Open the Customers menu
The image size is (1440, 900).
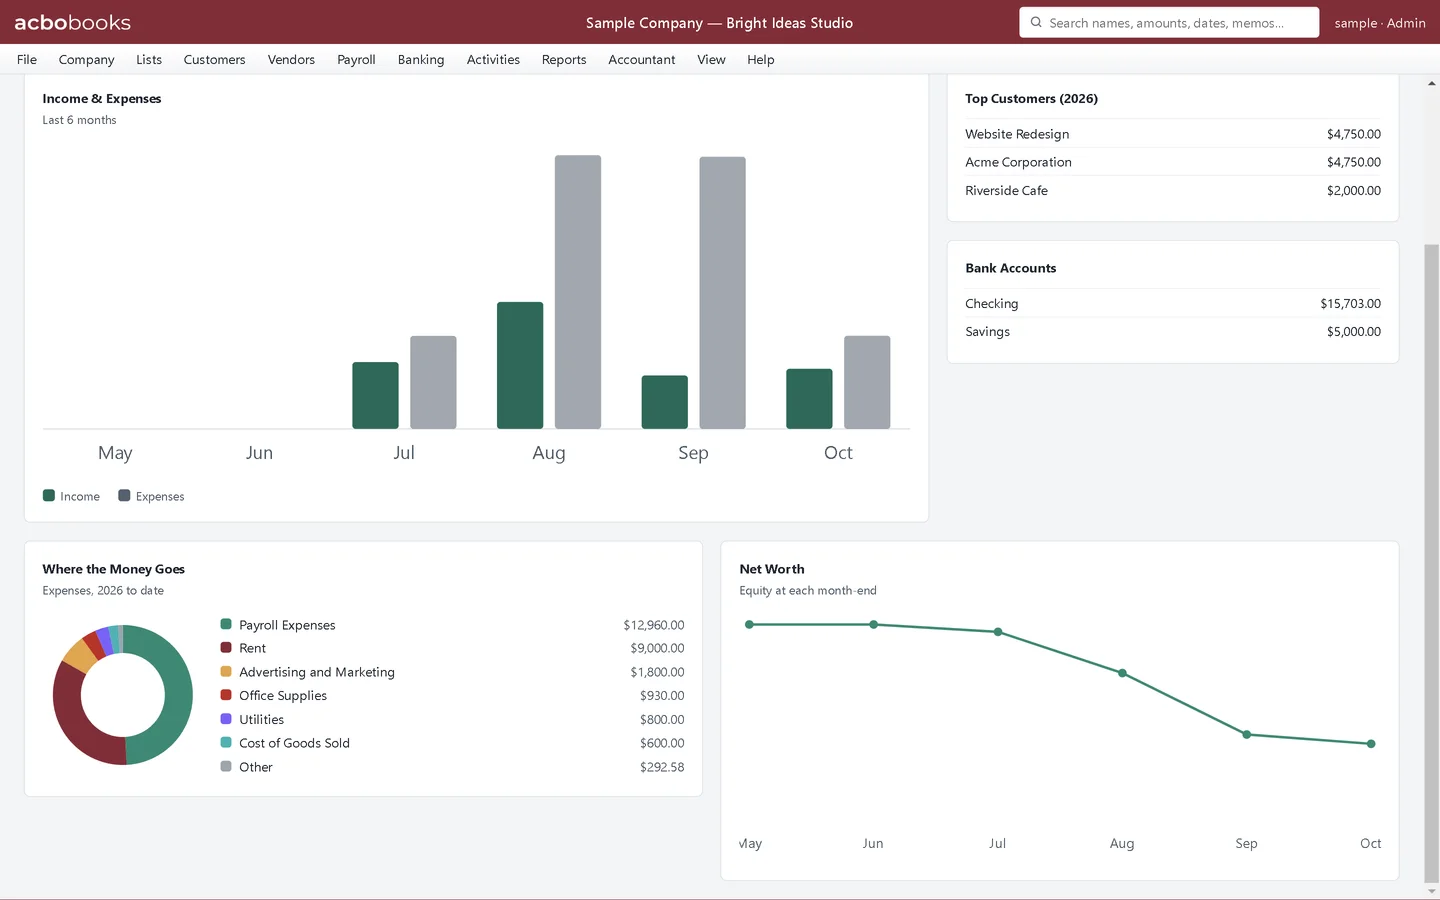[x=214, y=59]
